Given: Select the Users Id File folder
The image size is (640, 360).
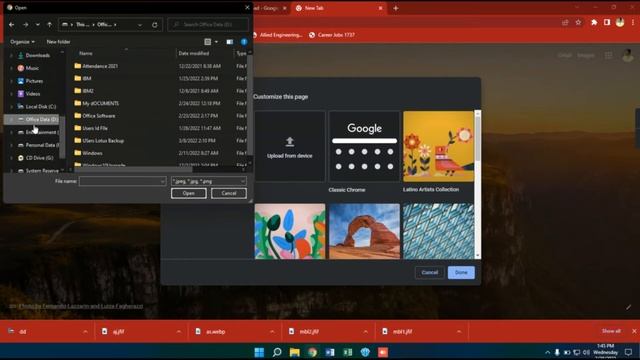Looking at the screenshot, I should (95, 128).
